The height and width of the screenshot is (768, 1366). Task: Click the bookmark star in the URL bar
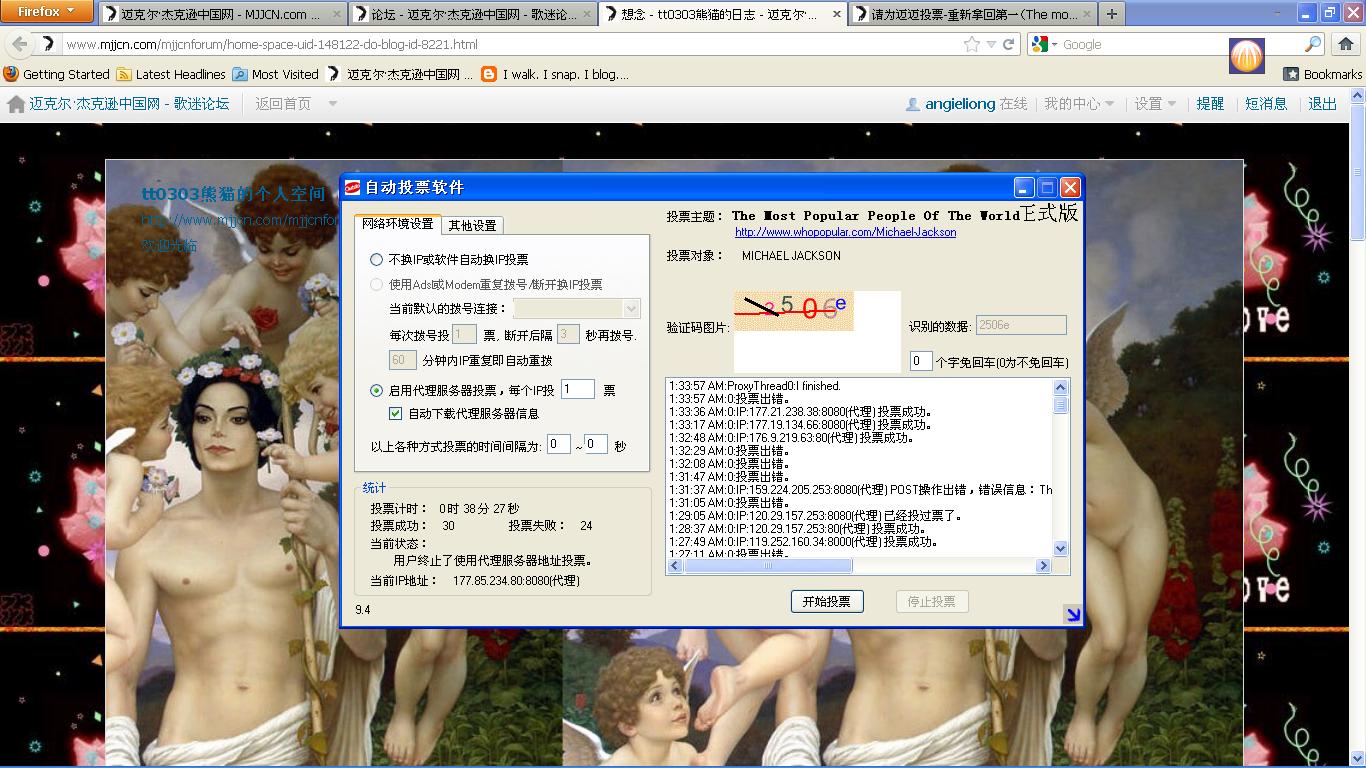pos(971,44)
